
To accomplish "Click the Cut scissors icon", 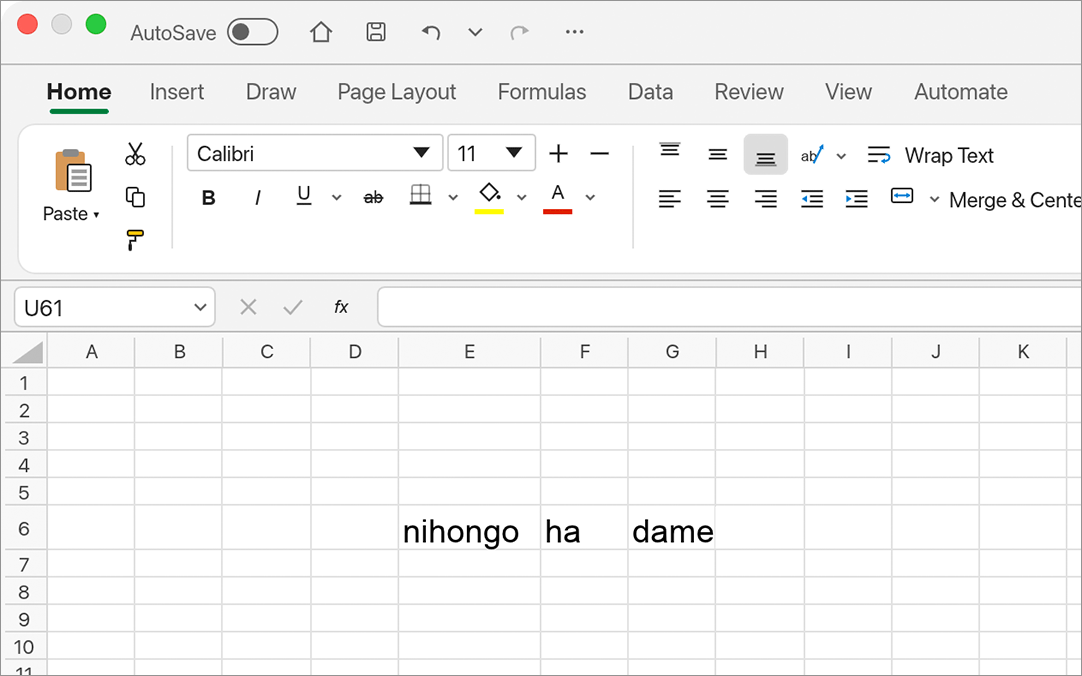I will tap(135, 154).
